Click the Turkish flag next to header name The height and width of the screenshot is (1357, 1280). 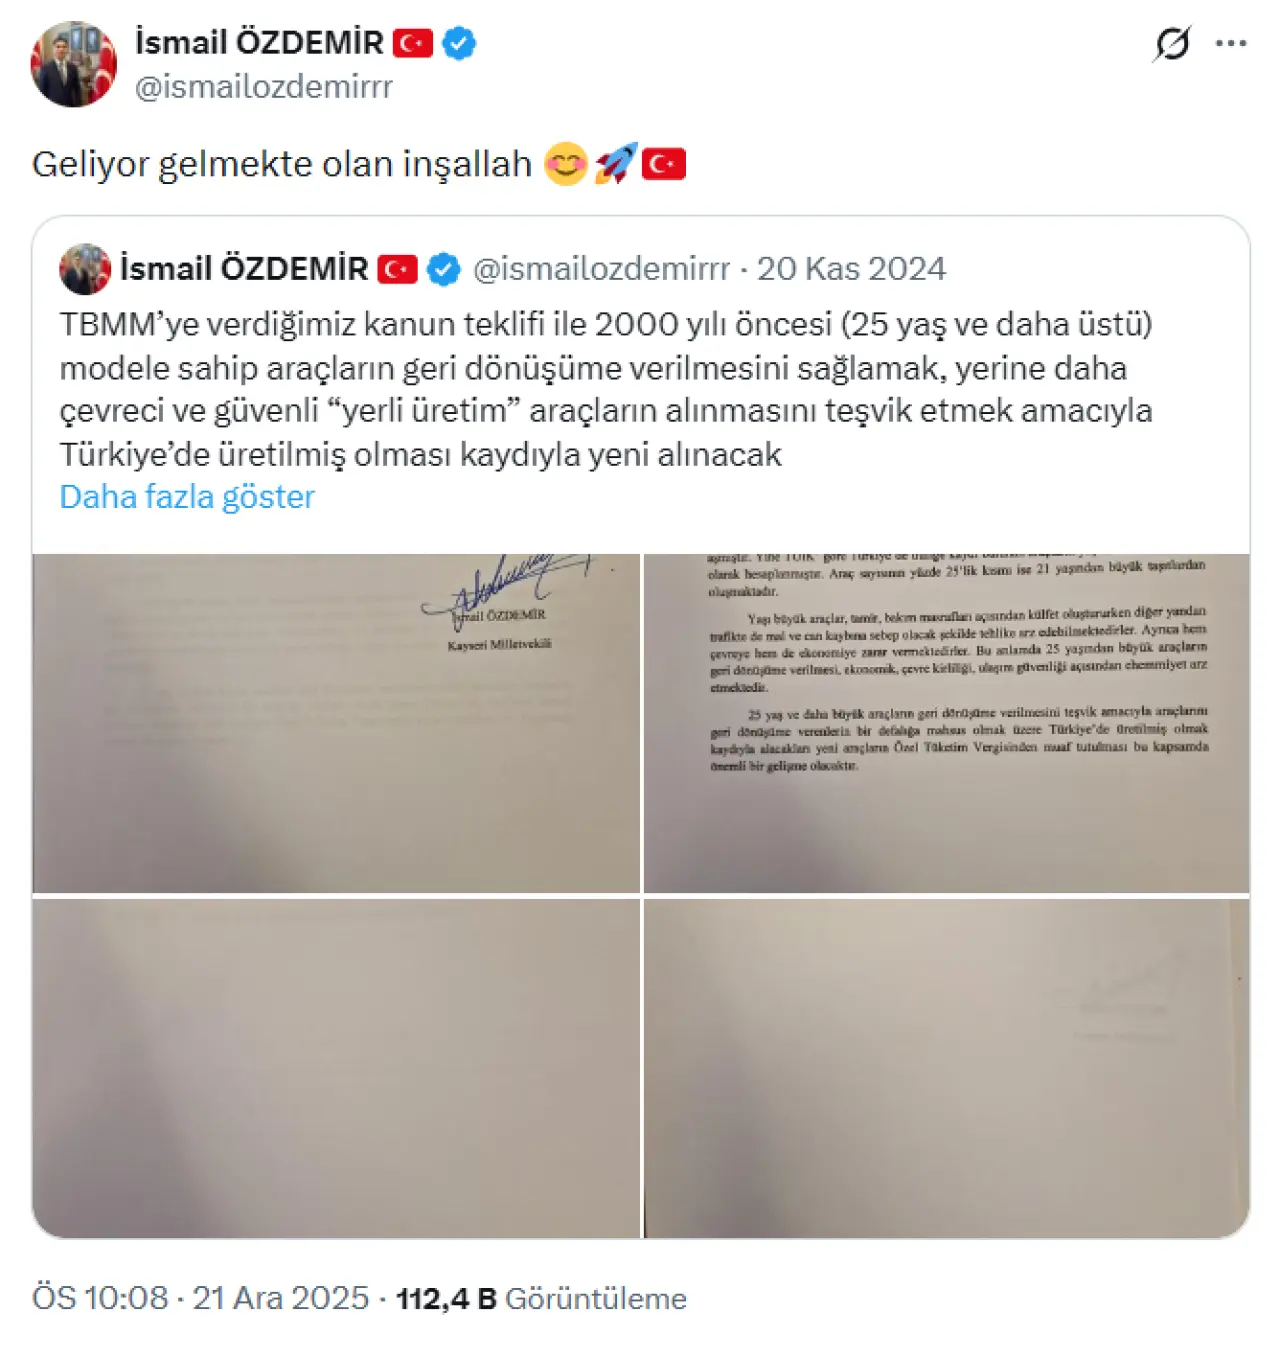pyautogui.click(x=412, y=43)
